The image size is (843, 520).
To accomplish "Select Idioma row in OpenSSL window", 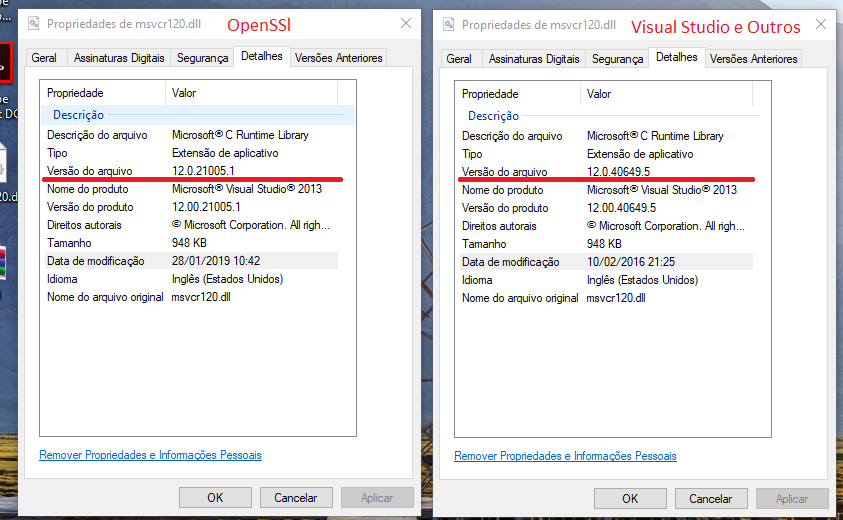I will (x=191, y=279).
